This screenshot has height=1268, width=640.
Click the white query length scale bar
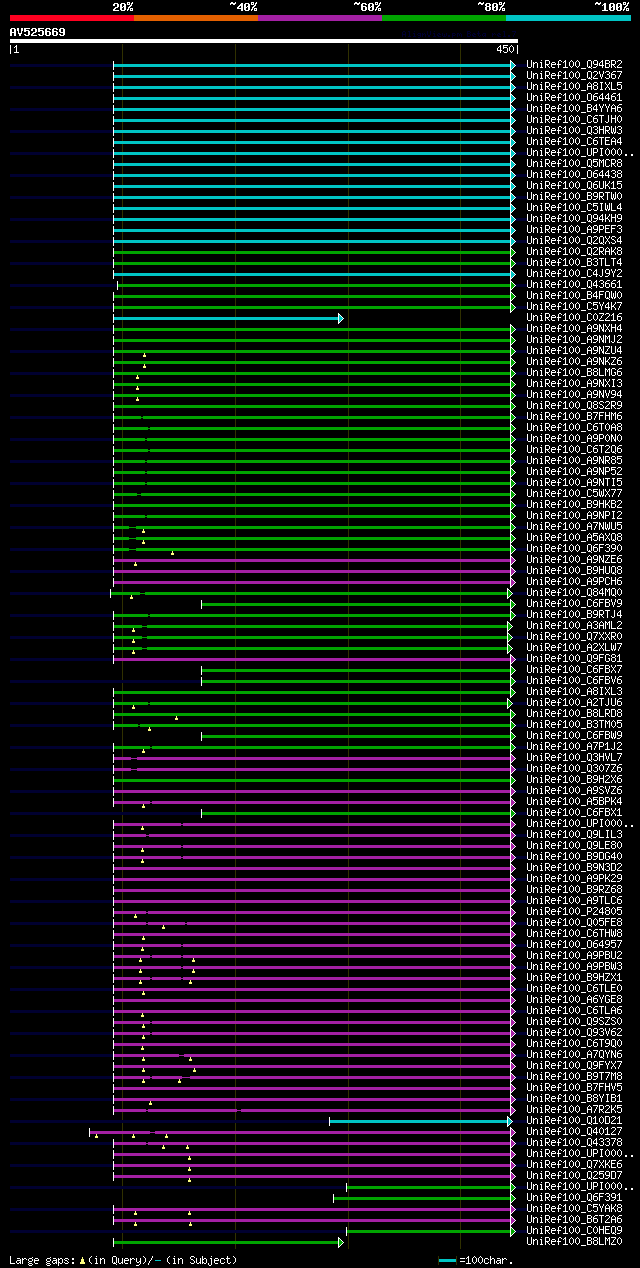coord(264,41)
